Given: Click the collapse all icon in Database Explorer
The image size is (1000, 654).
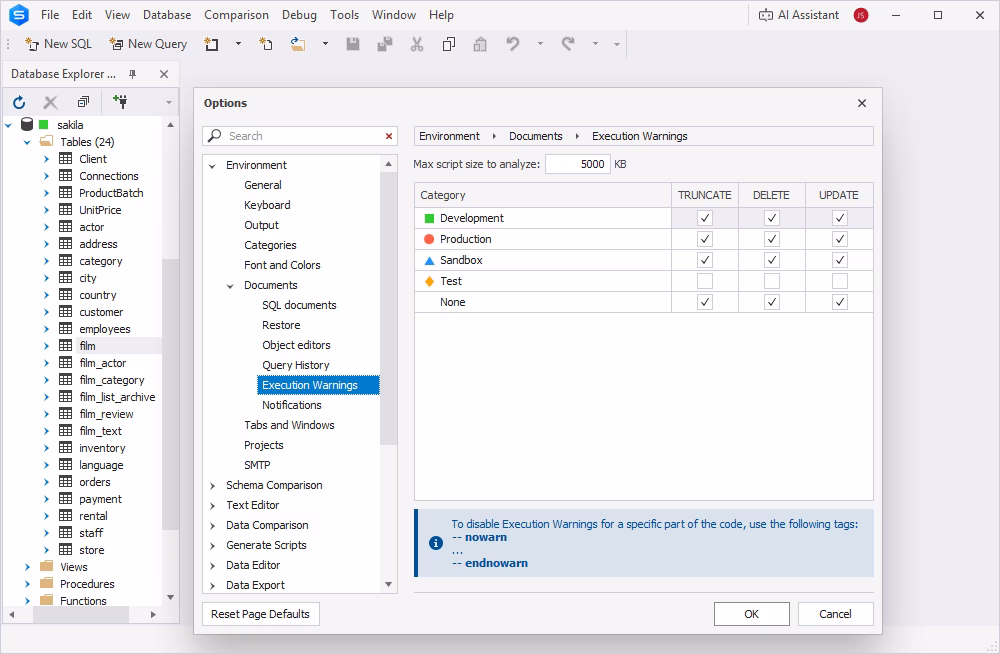Looking at the screenshot, I should [x=83, y=101].
